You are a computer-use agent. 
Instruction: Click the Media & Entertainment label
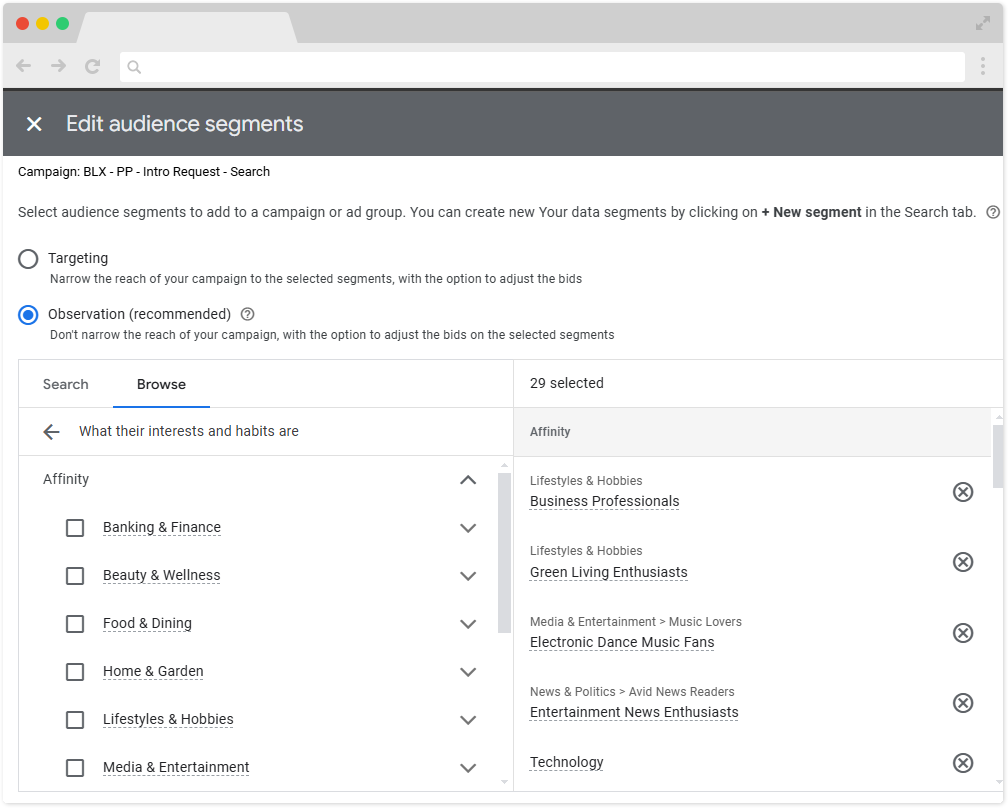click(176, 768)
